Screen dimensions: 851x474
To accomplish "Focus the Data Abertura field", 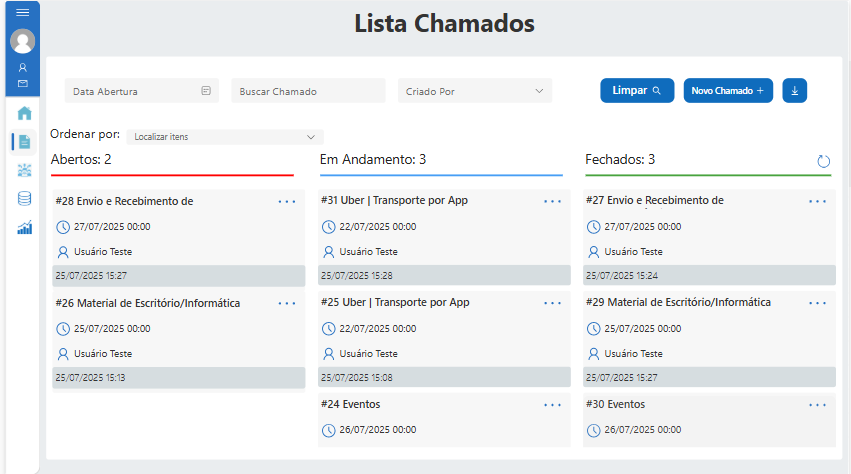I will pyautogui.click(x=142, y=91).
